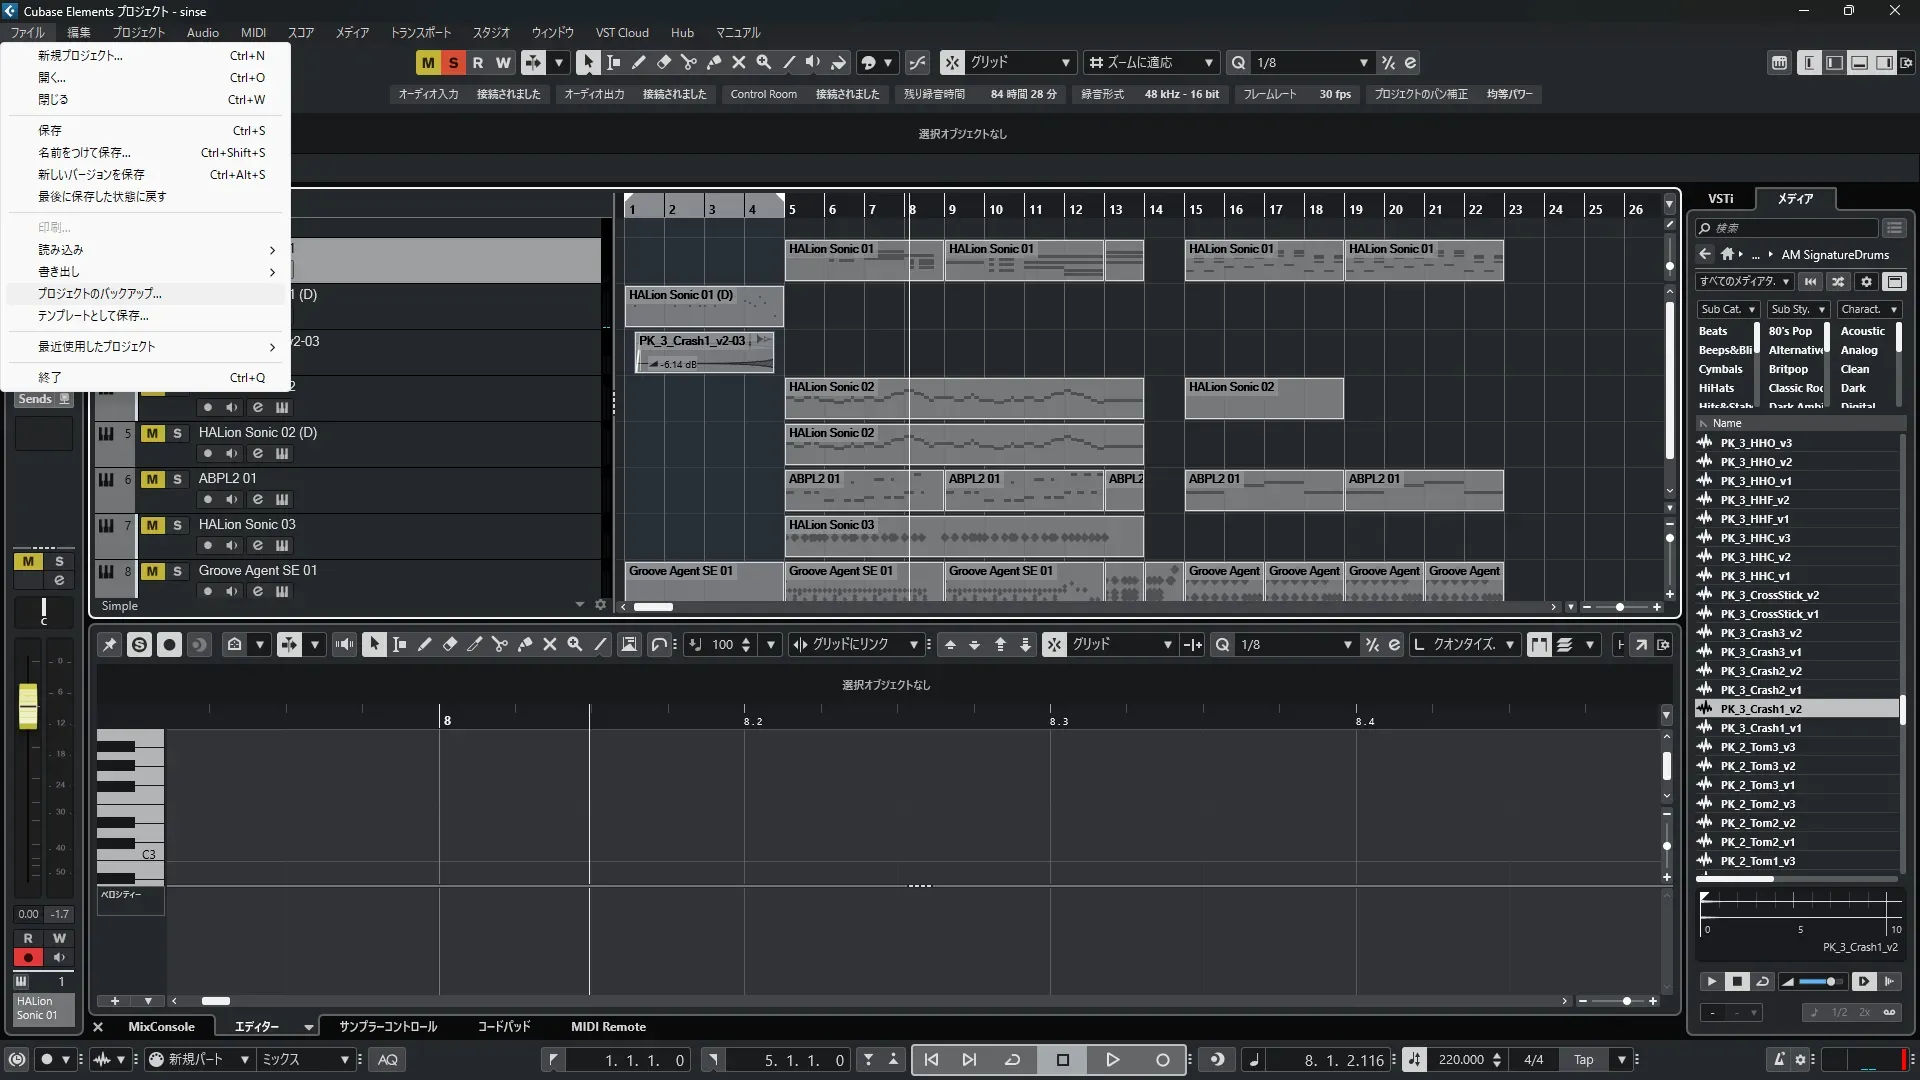
Task: Toggle the global Mute state button in the top toolbar
Action: (428, 62)
